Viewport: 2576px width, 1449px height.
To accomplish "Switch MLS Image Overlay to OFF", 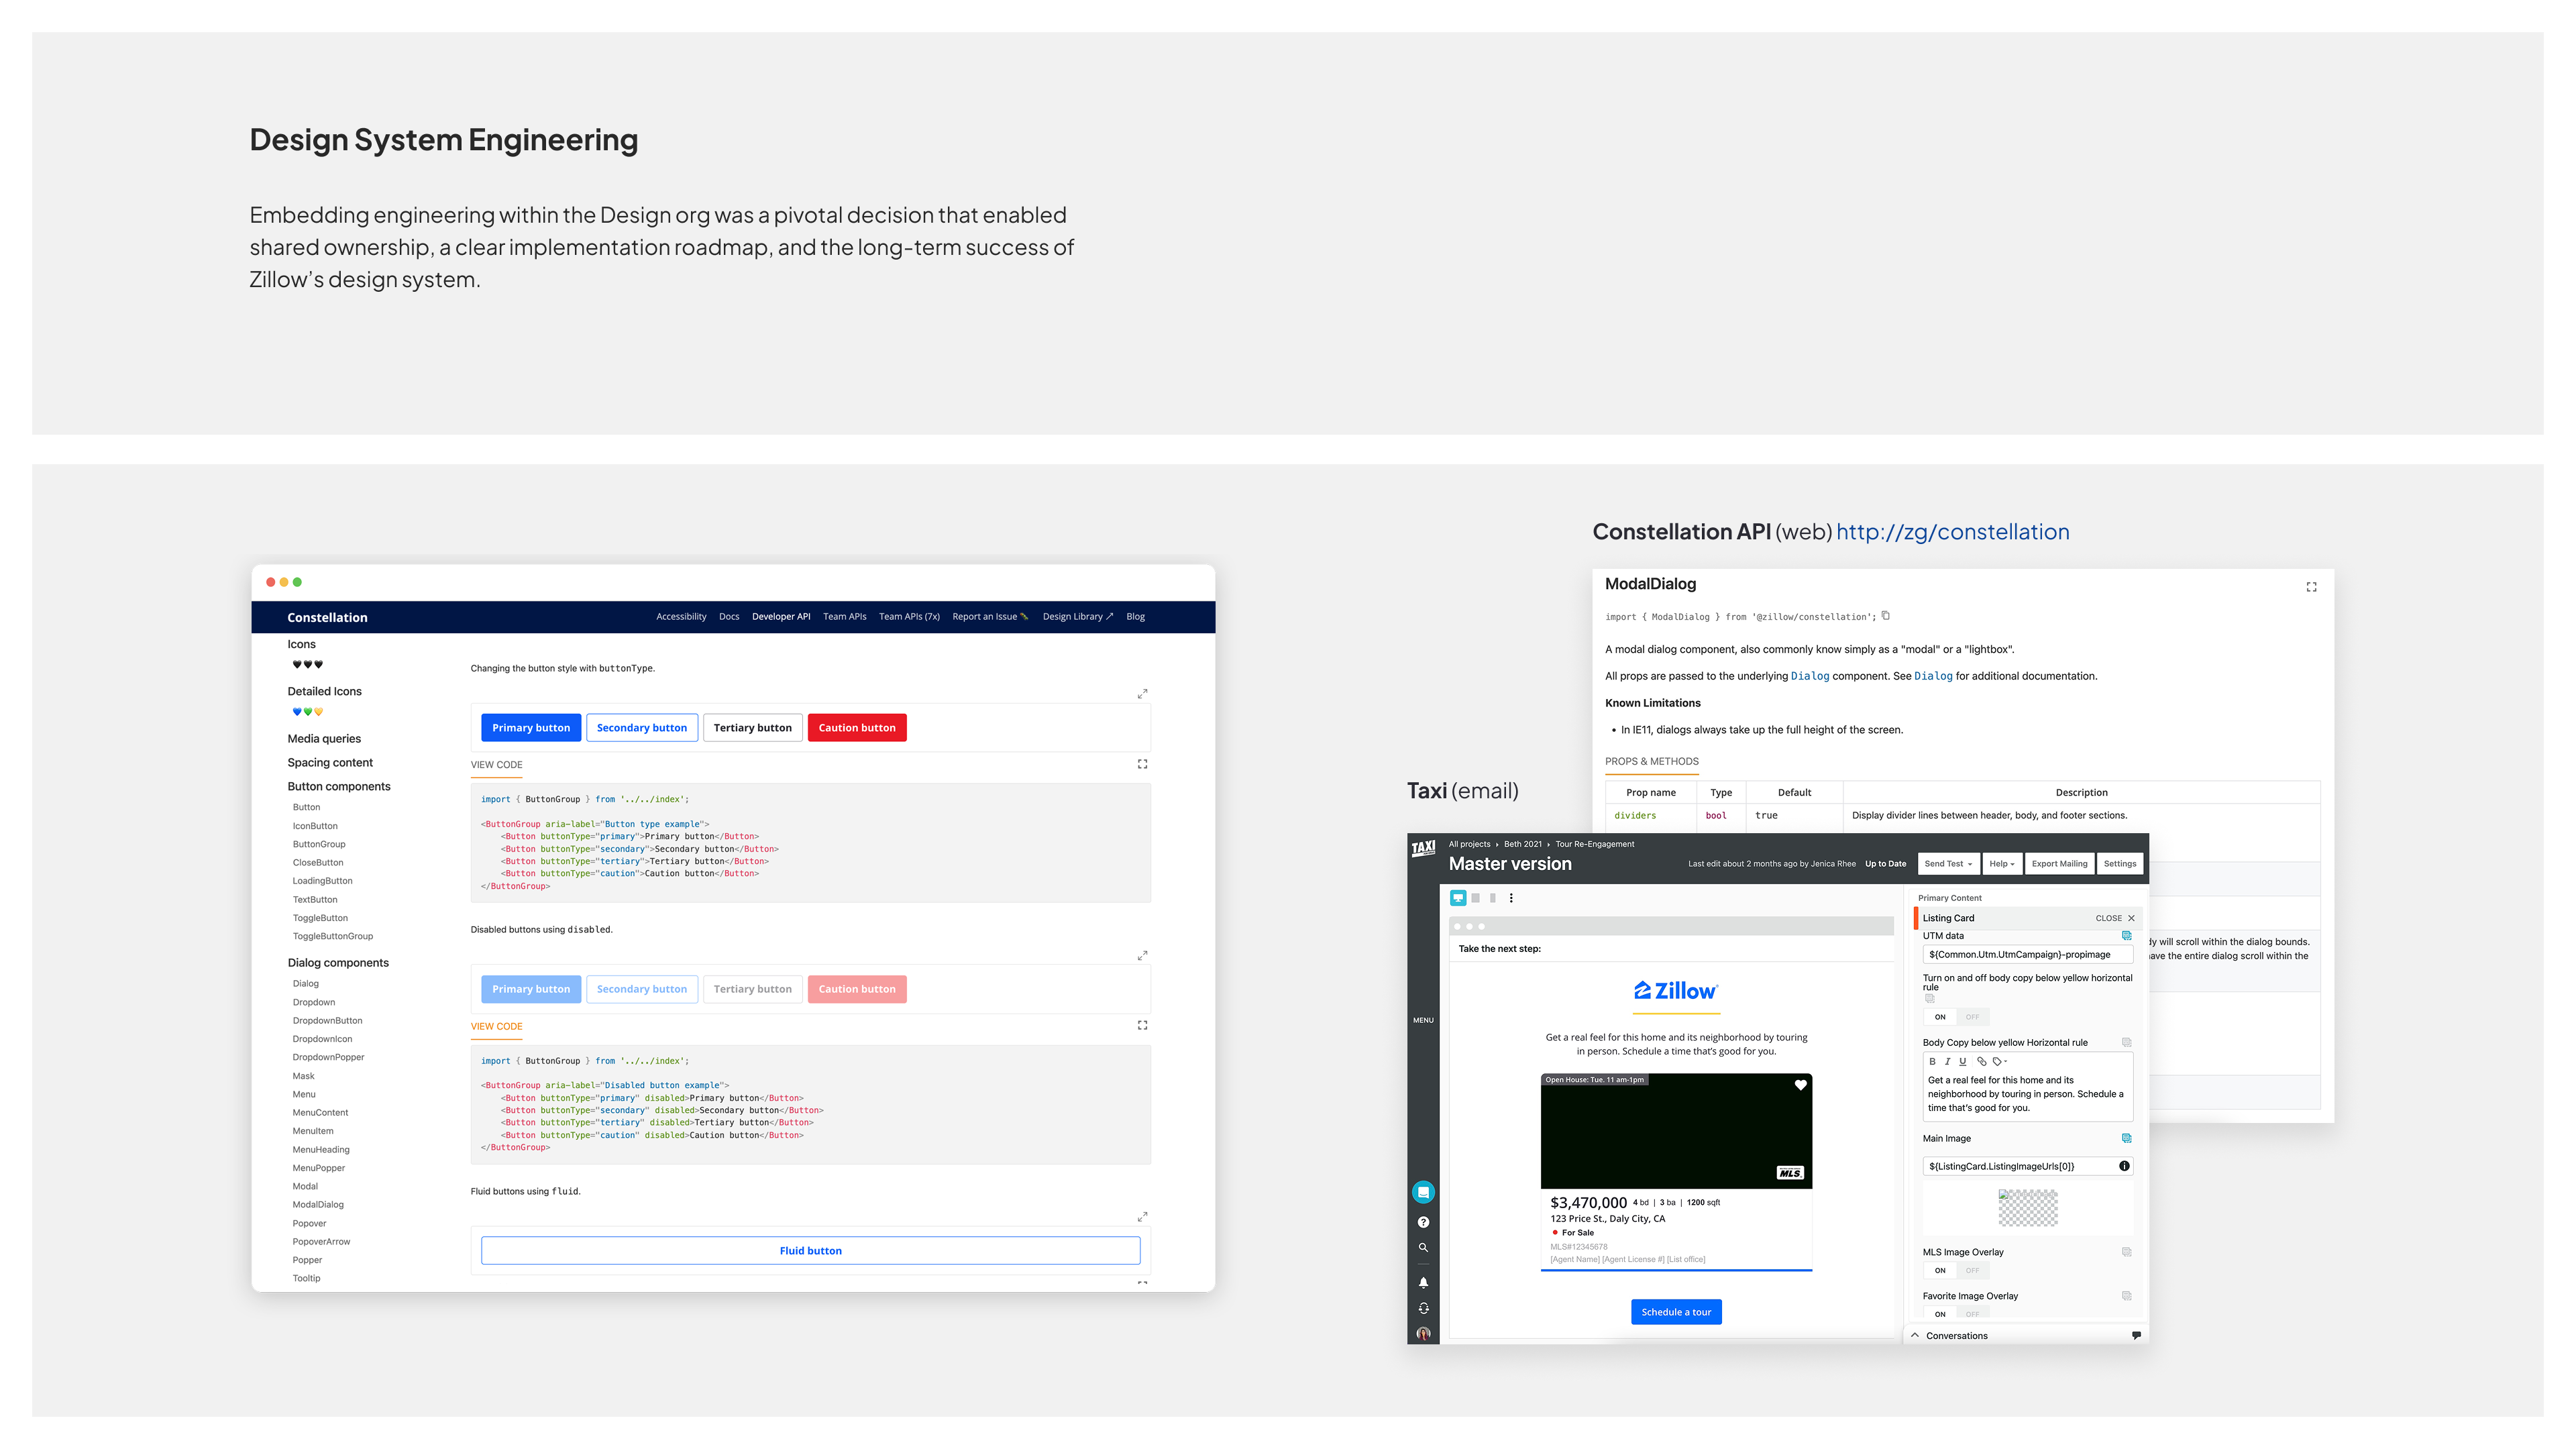I will click(1972, 1271).
